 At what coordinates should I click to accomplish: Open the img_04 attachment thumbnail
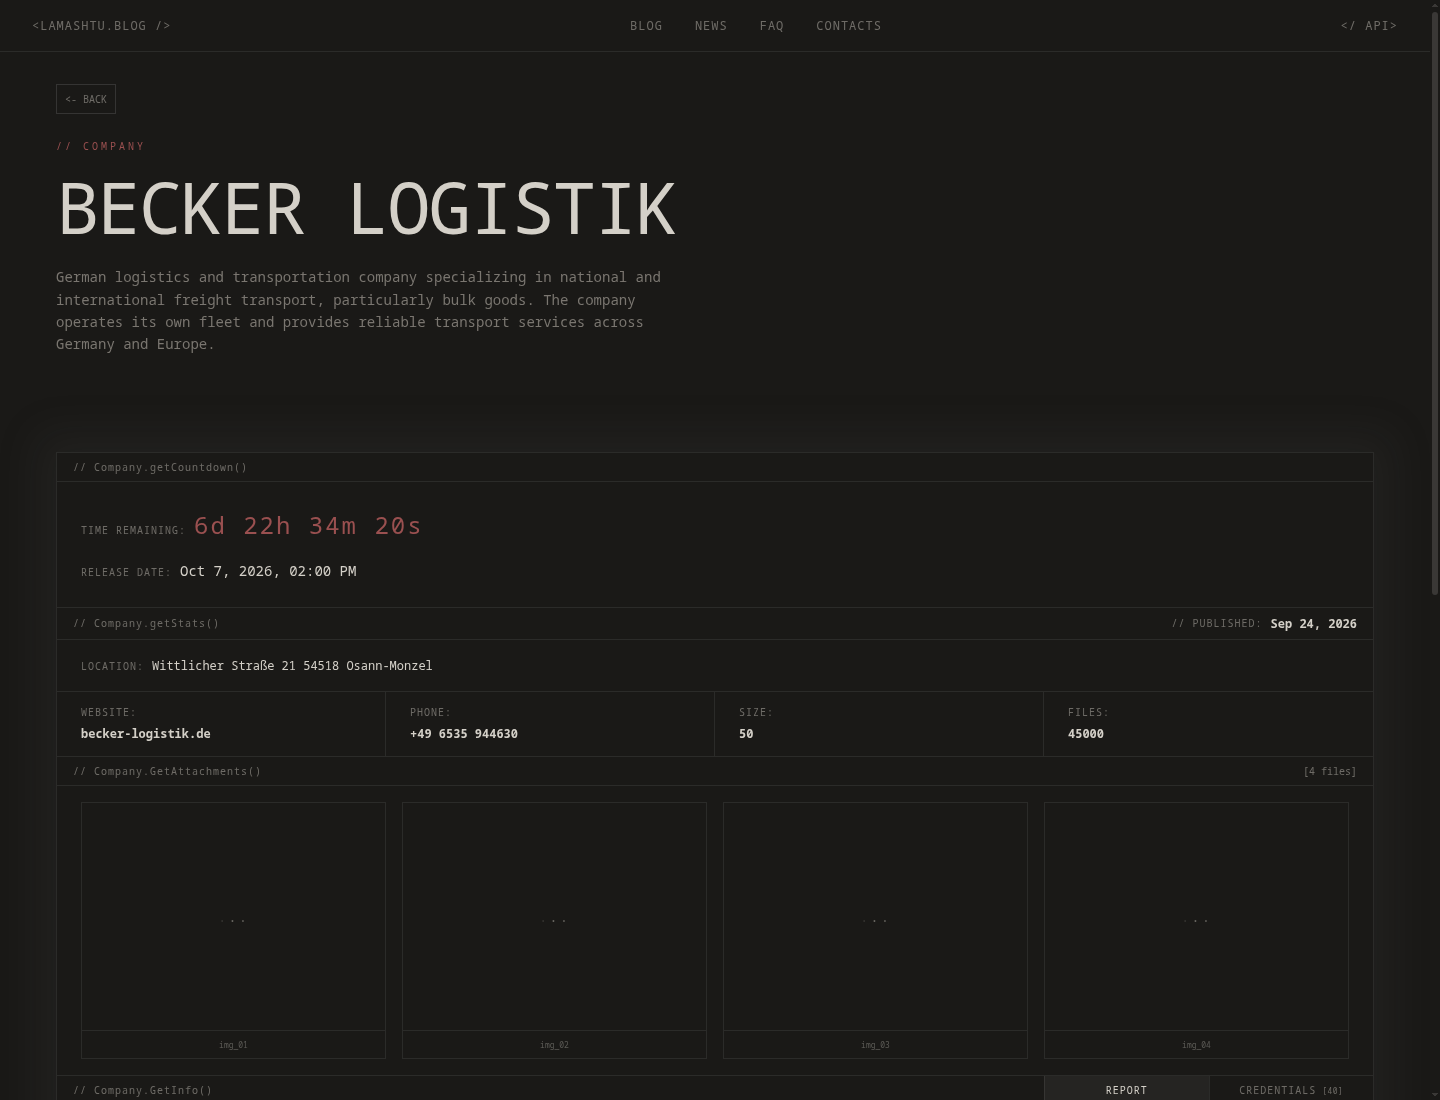coord(1196,930)
